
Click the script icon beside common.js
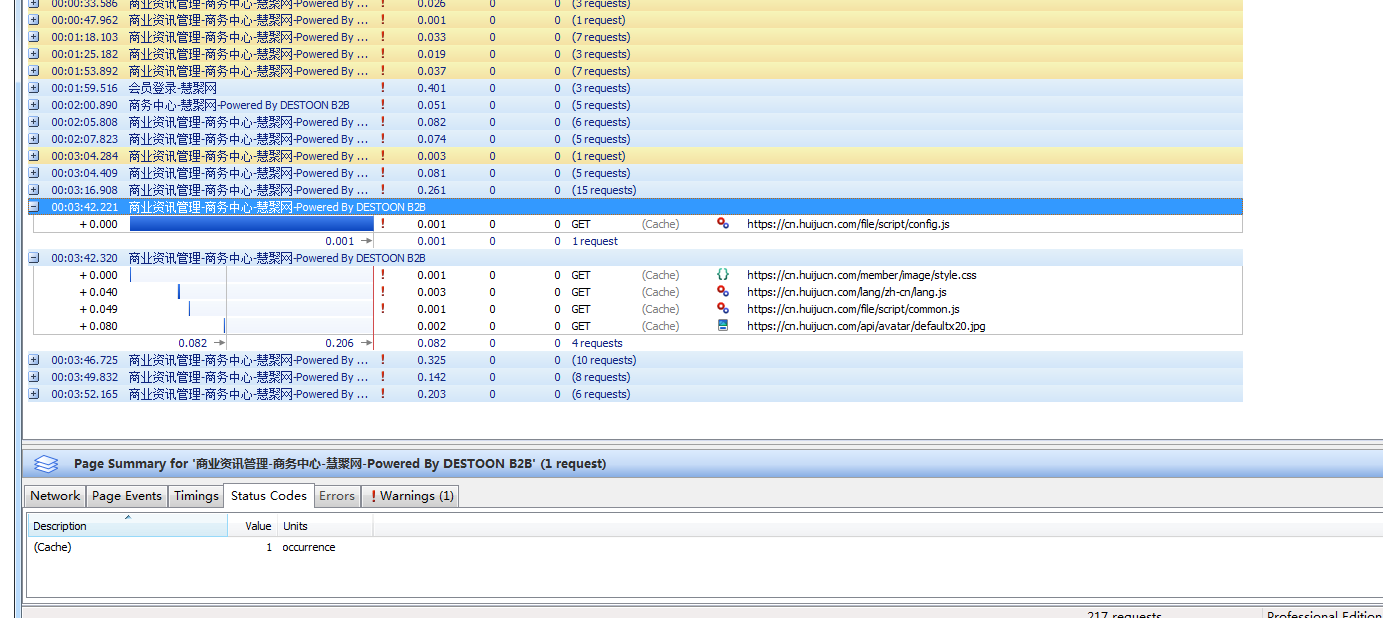(723, 309)
